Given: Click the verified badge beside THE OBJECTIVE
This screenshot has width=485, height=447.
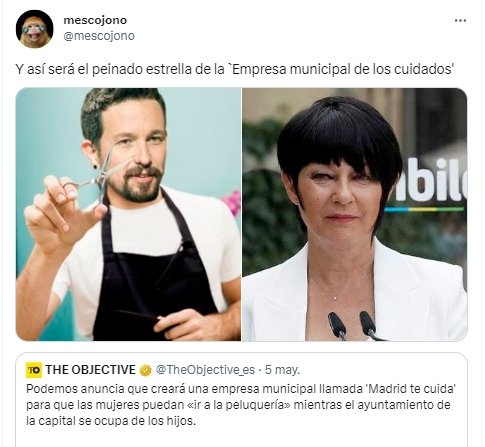Looking at the screenshot, I should tap(145, 370).
